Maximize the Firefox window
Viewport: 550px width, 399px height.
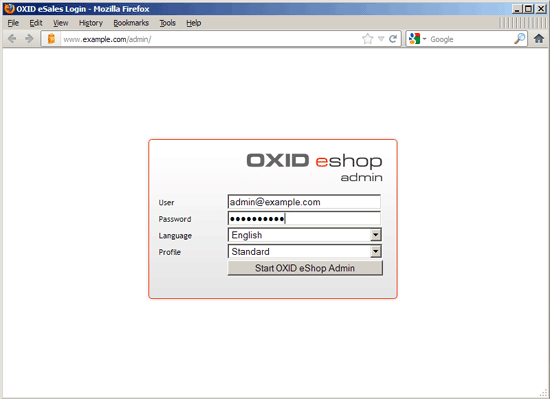528,9
